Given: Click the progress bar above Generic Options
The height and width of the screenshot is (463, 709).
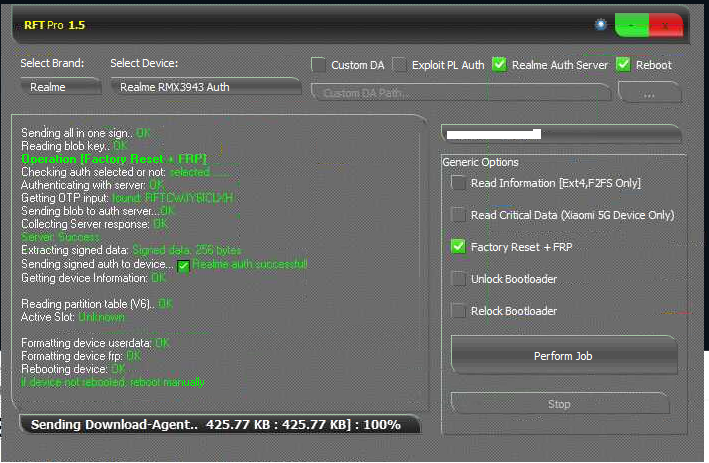Looking at the screenshot, I should [x=561, y=133].
